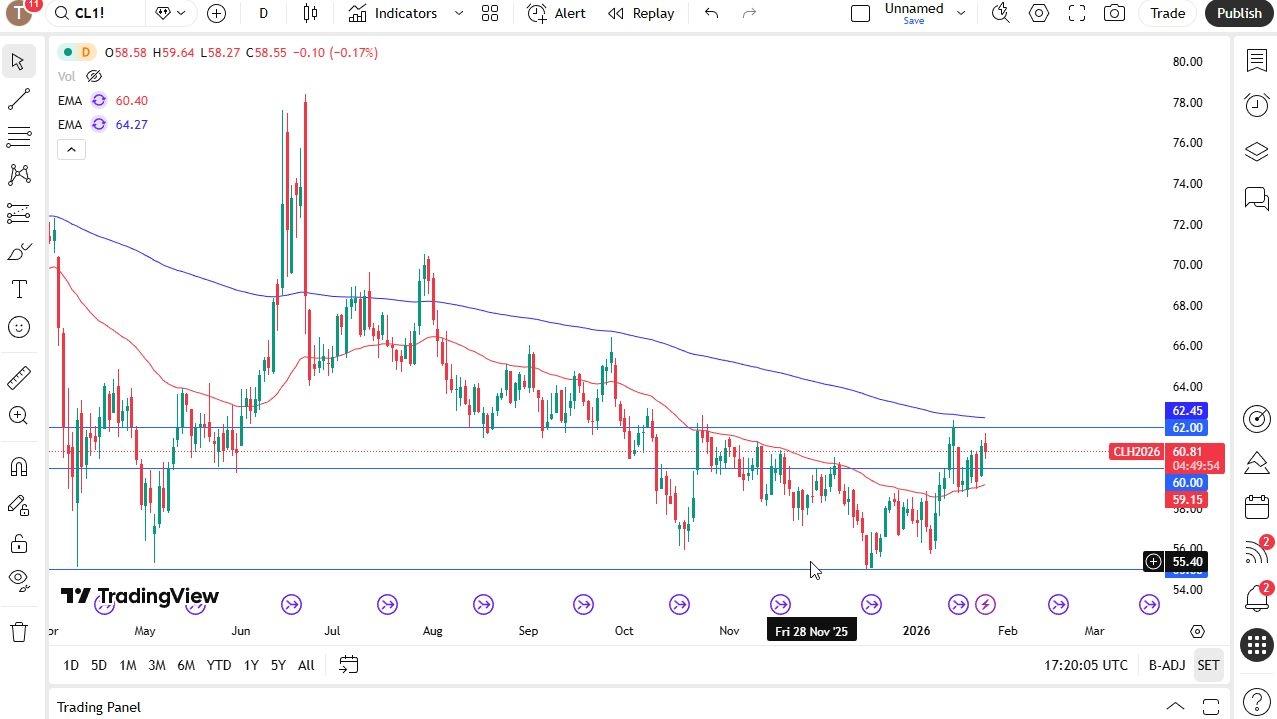1277x719 pixels.
Task: Click the Trade button
Action: [1167, 13]
